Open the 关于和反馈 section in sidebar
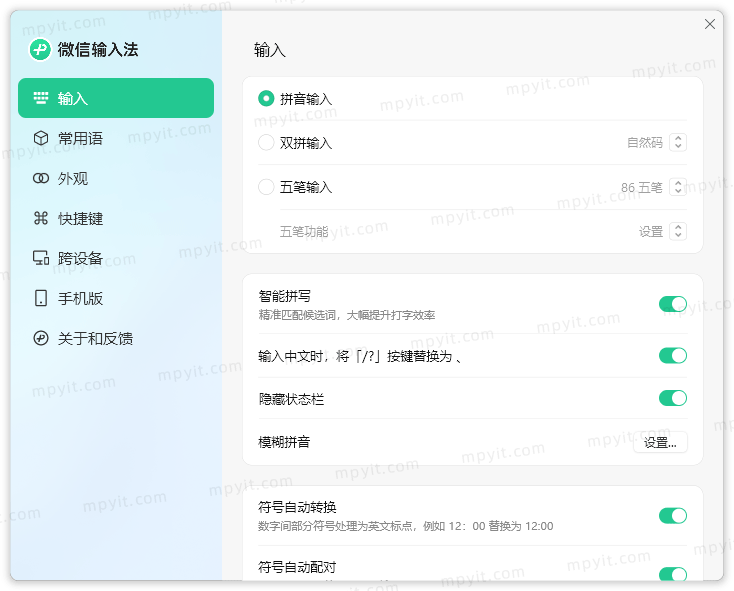The image size is (734, 591). [x=116, y=338]
